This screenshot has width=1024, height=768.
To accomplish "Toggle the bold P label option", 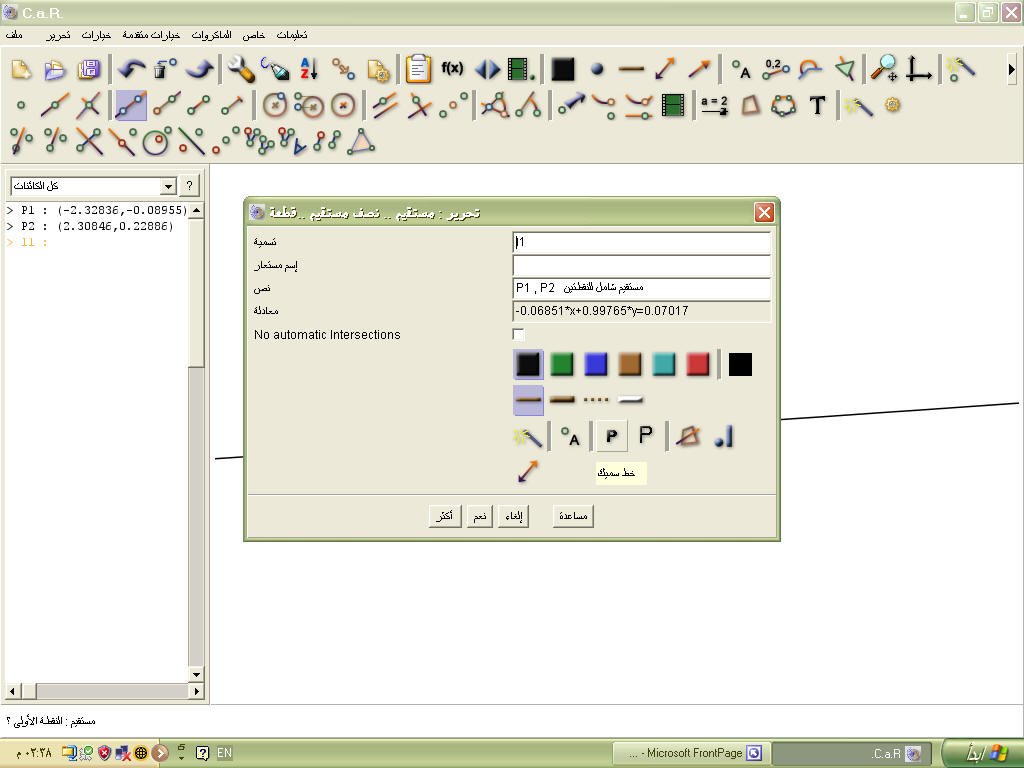I will tap(611, 436).
